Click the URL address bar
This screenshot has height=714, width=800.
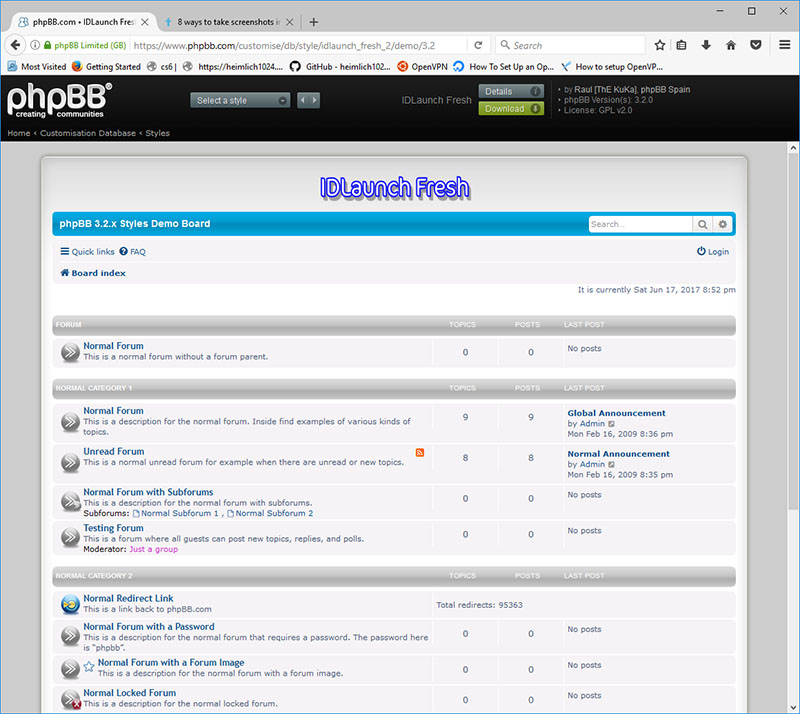pyautogui.click(x=298, y=45)
